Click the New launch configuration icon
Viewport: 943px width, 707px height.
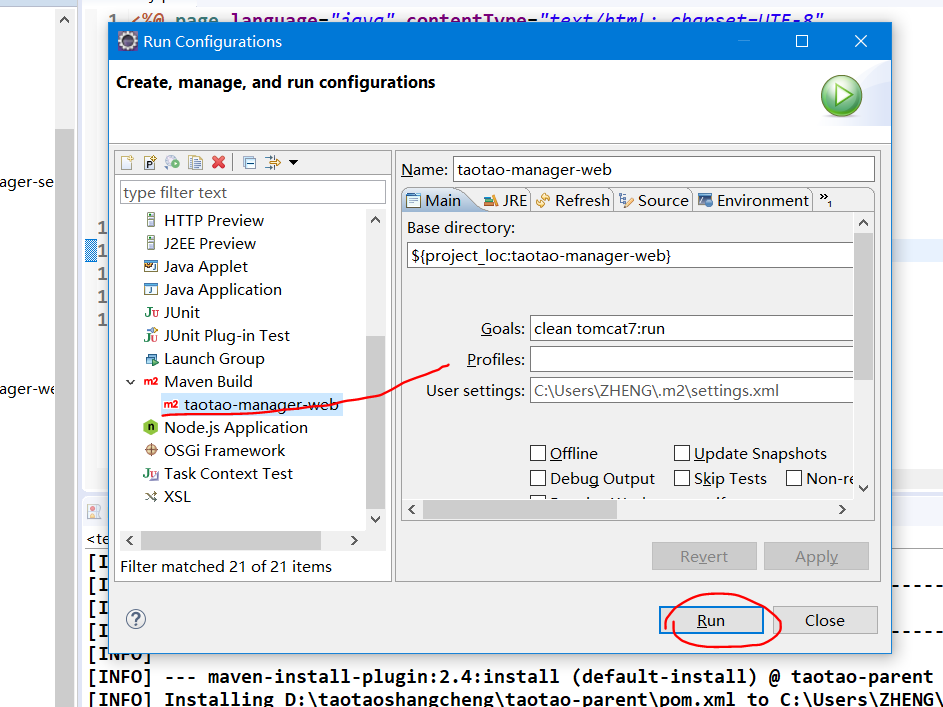tap(127, 162)
